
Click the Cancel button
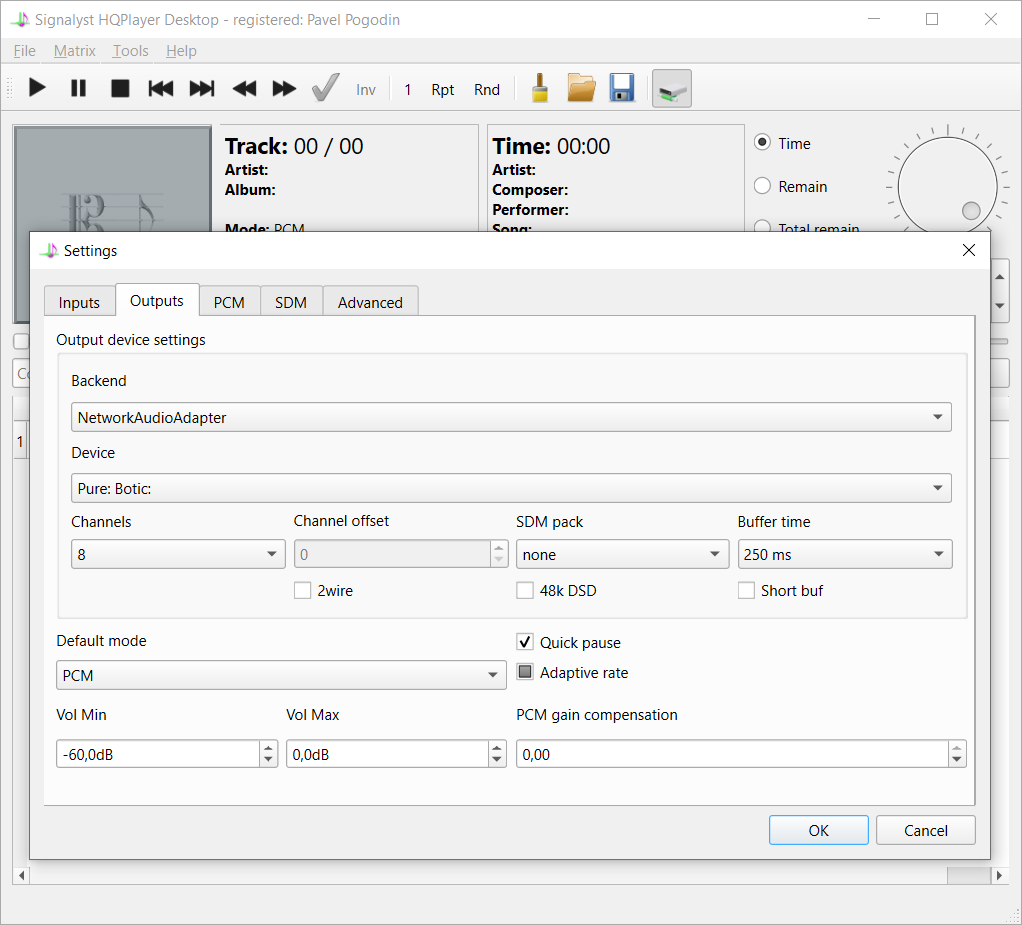pos(925,830)
